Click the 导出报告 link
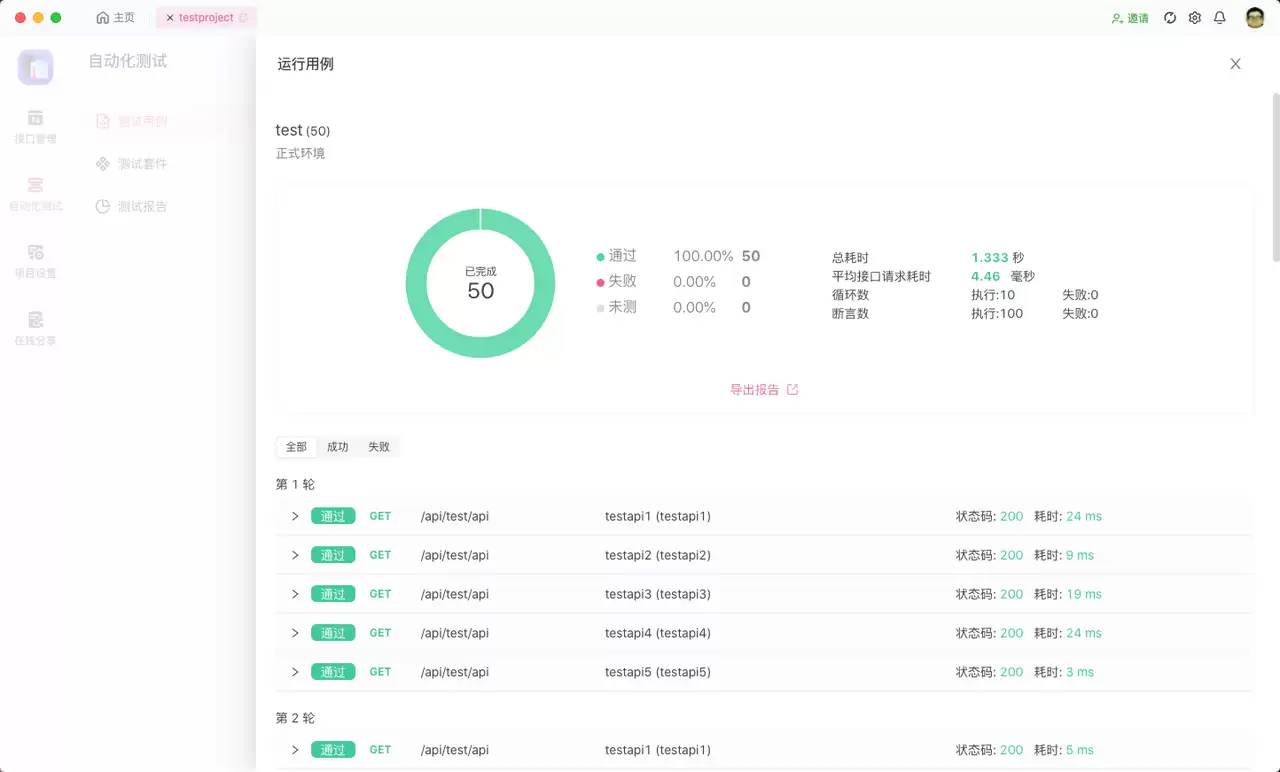Viewport: 1280px width, 772px height. coord(754,390)
